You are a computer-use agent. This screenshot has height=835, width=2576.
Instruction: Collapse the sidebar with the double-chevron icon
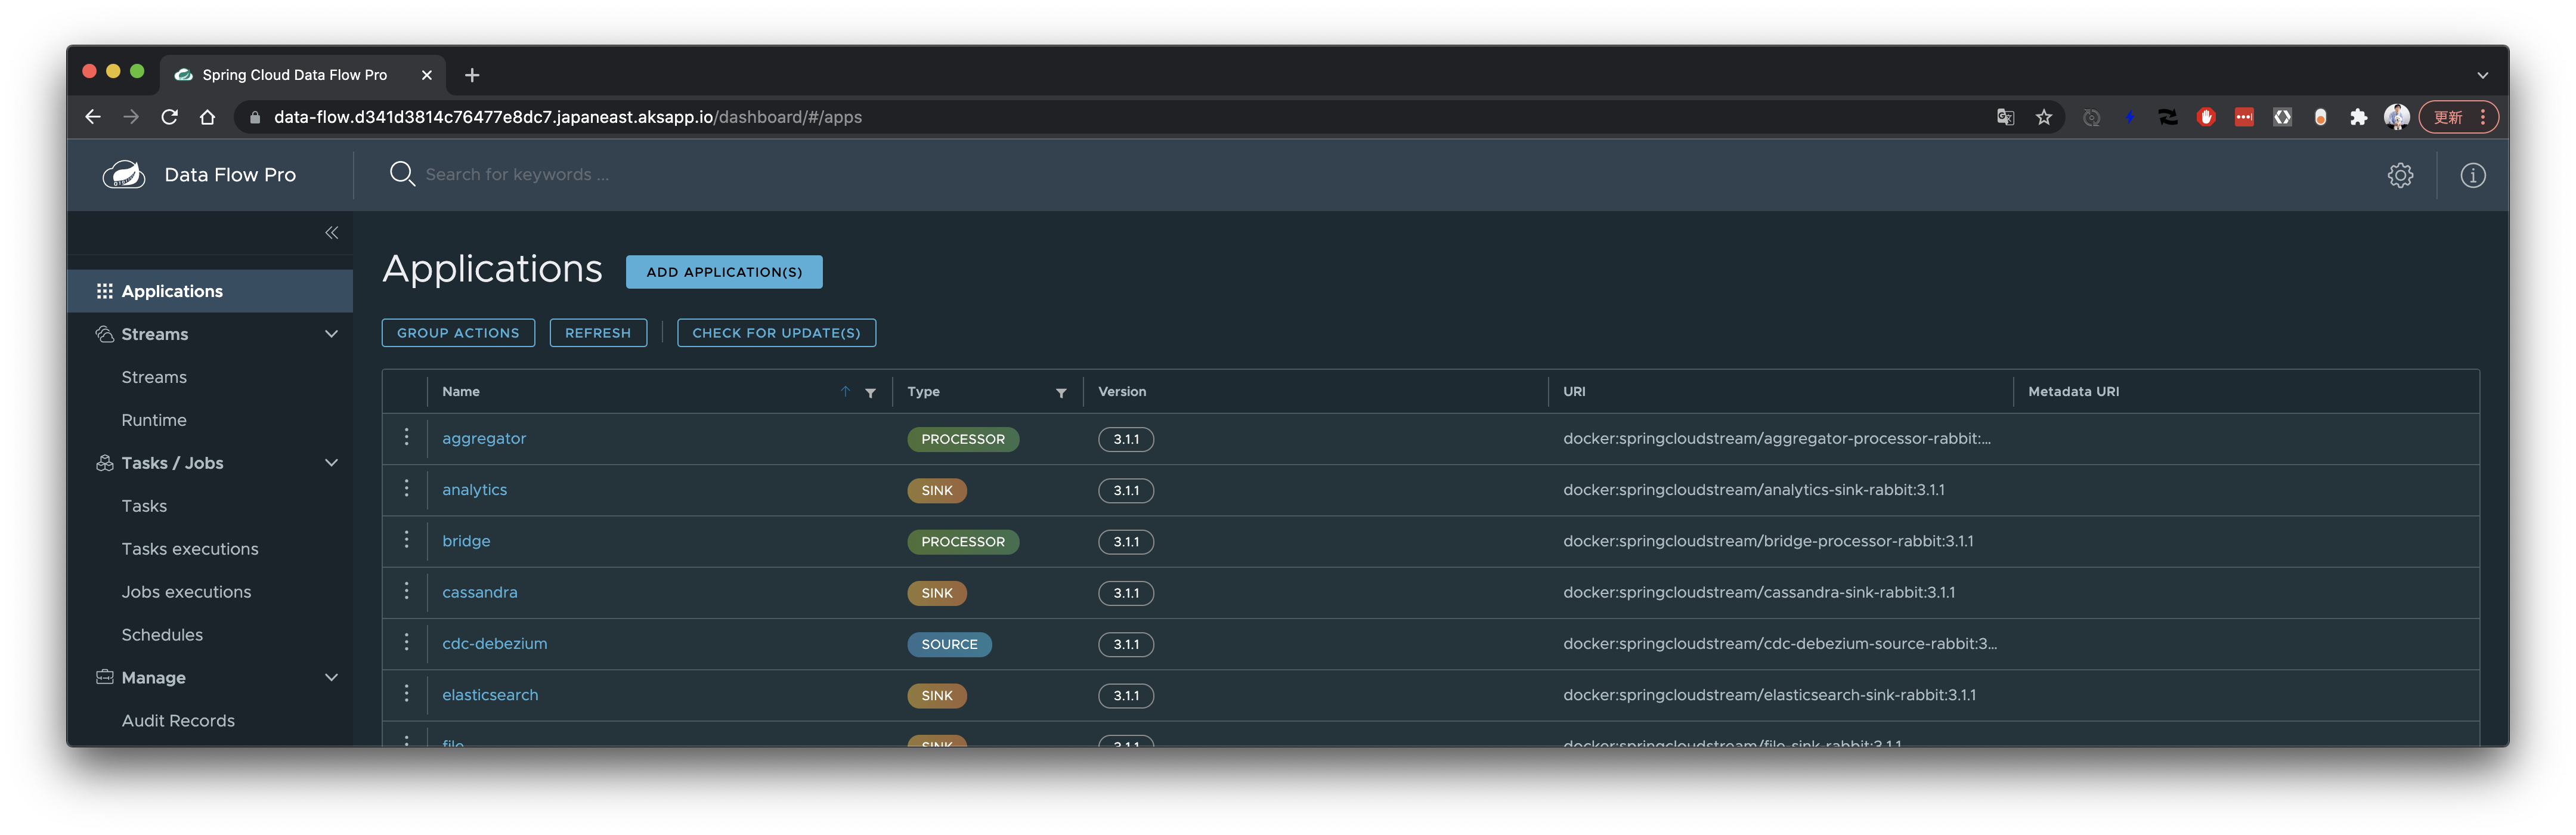point(331,233)
